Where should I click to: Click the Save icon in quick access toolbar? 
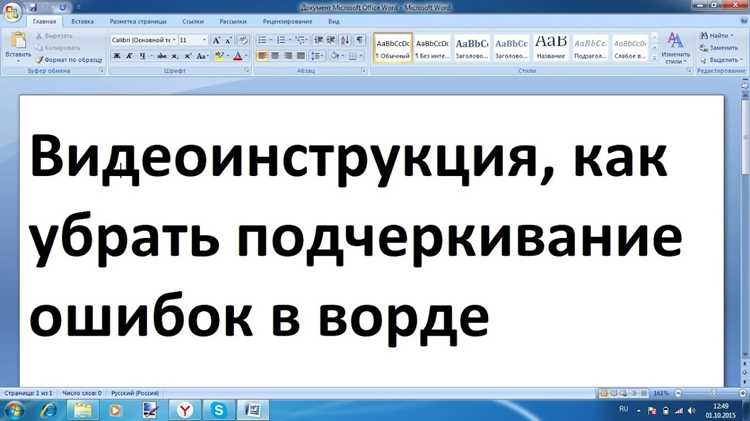tap(33, 7)
